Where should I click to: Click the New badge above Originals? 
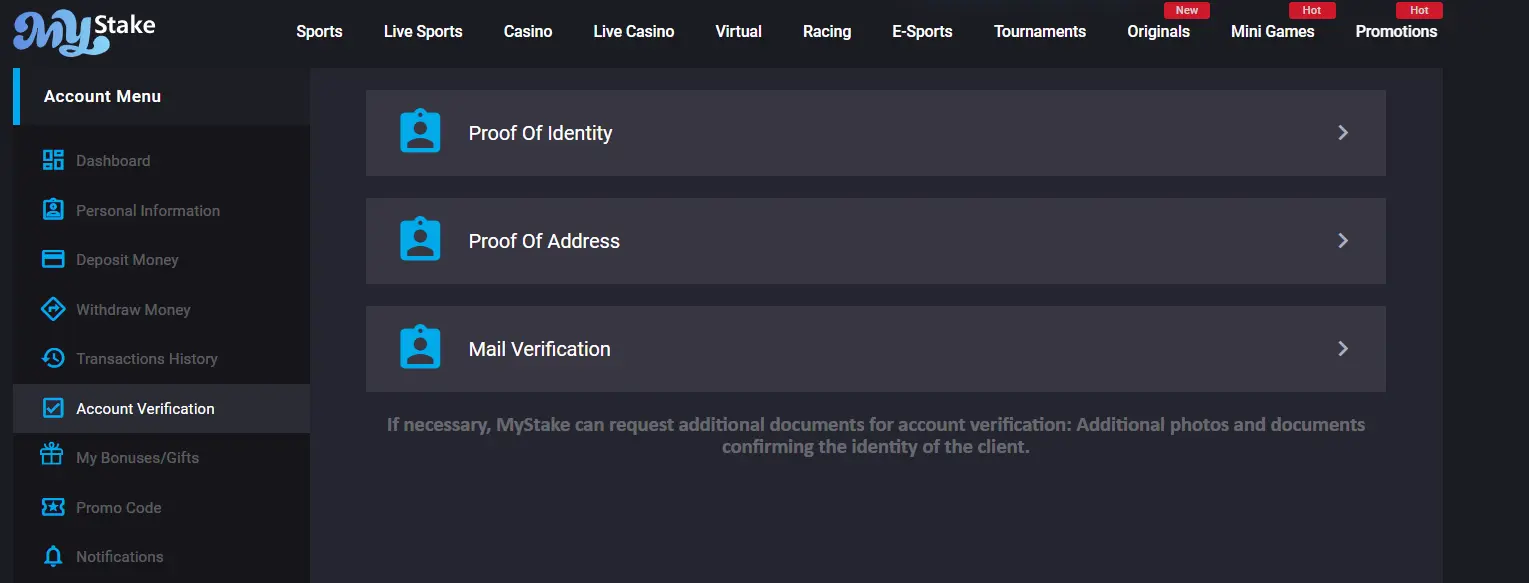1187,10
